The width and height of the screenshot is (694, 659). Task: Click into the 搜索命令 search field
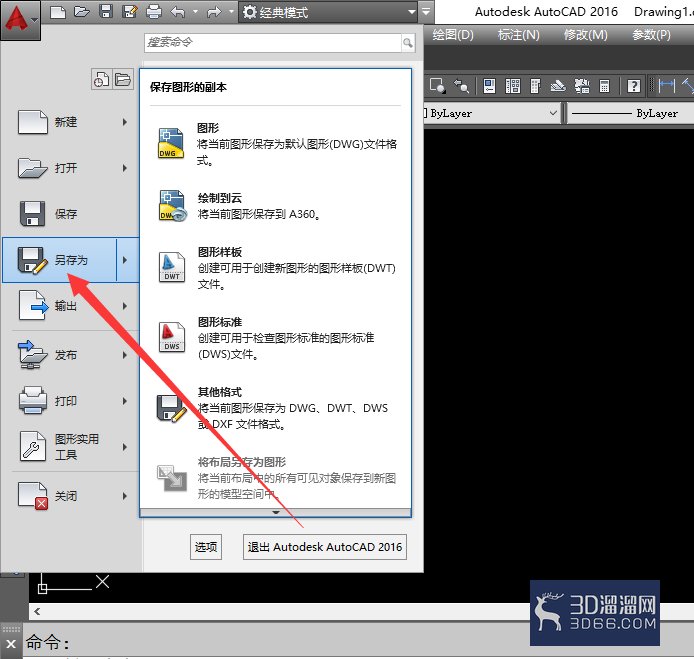(x=273, y=42)
